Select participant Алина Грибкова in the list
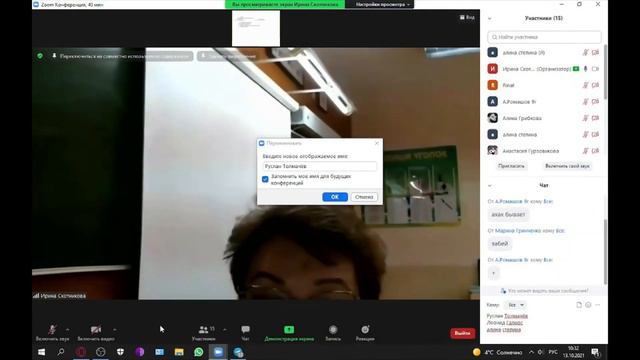Image resolution: width=640 pixels, height=360 pixels. [544, 118]
